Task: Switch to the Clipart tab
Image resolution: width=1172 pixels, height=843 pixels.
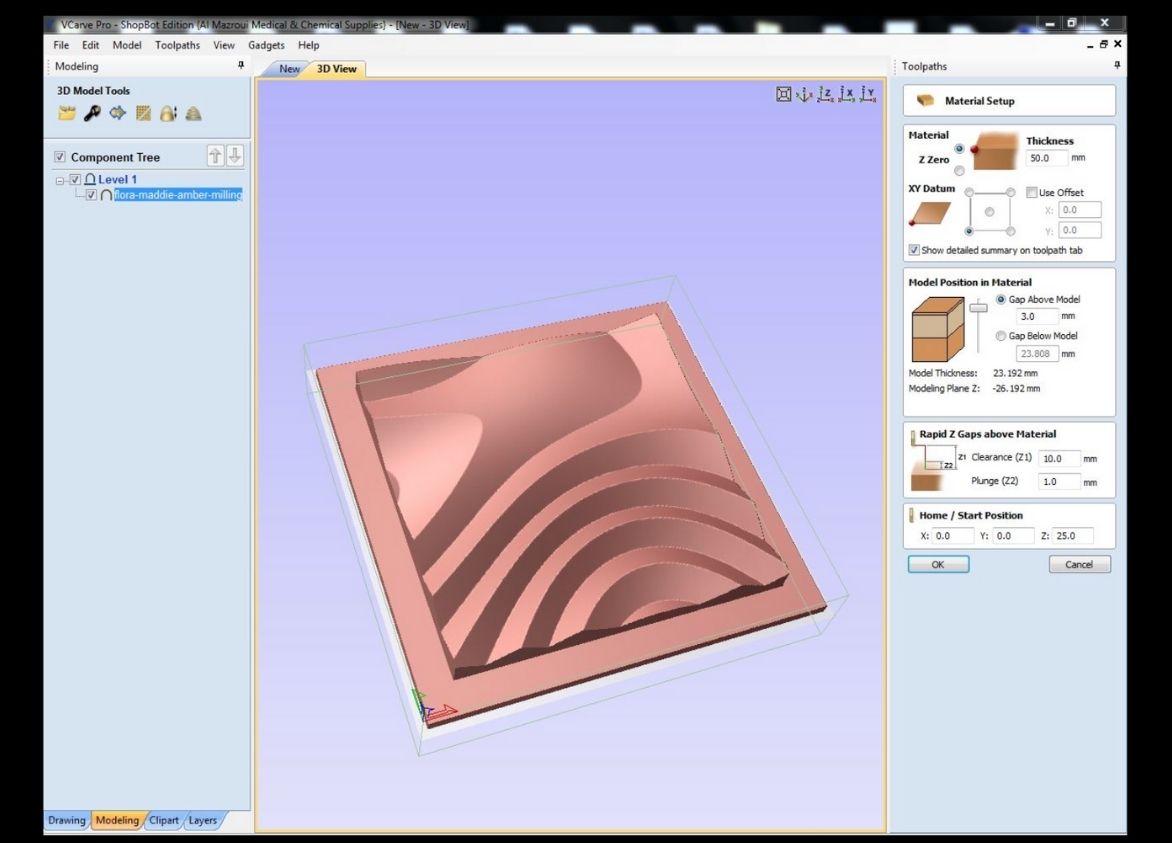Action: click(x=164, y=820)
